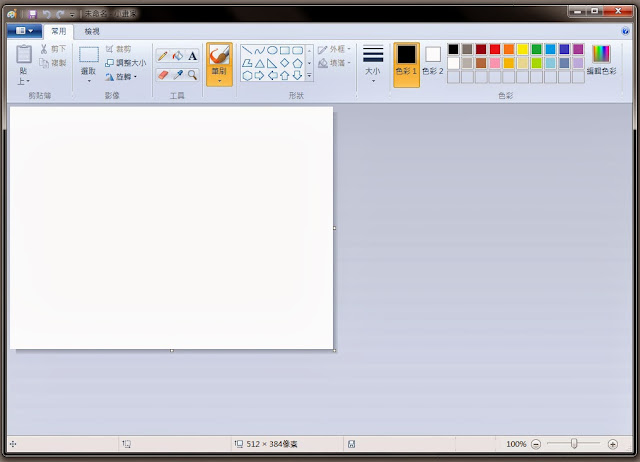Viewport: 640px width, 462px height.
Task: Click the rectangular Select tool button
Action: click(x=89, y=54)
